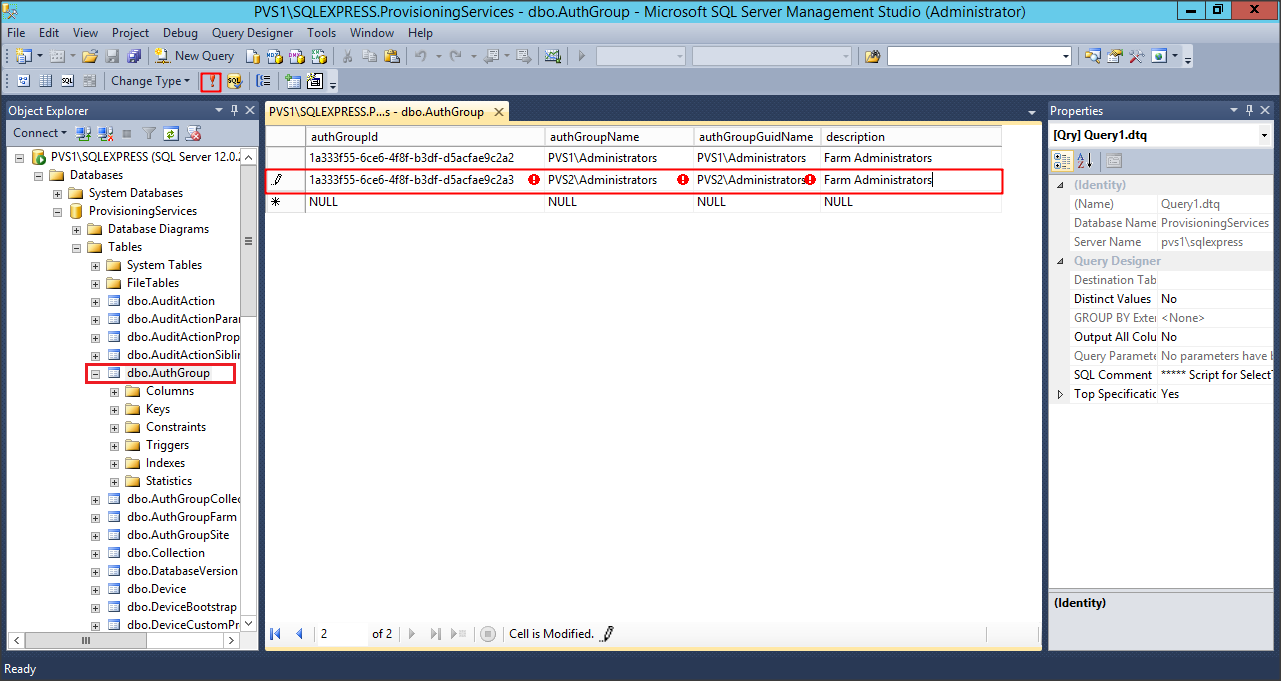Click the Open File folder icon
The image size is (1281, 681).
click(90, 56)
